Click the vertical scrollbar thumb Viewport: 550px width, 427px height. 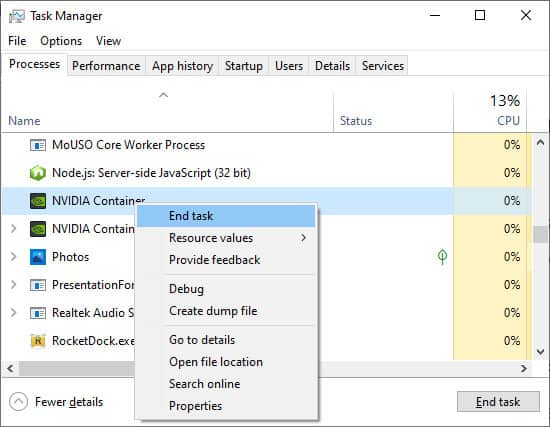pyautogui.click(x=541, y=234)
